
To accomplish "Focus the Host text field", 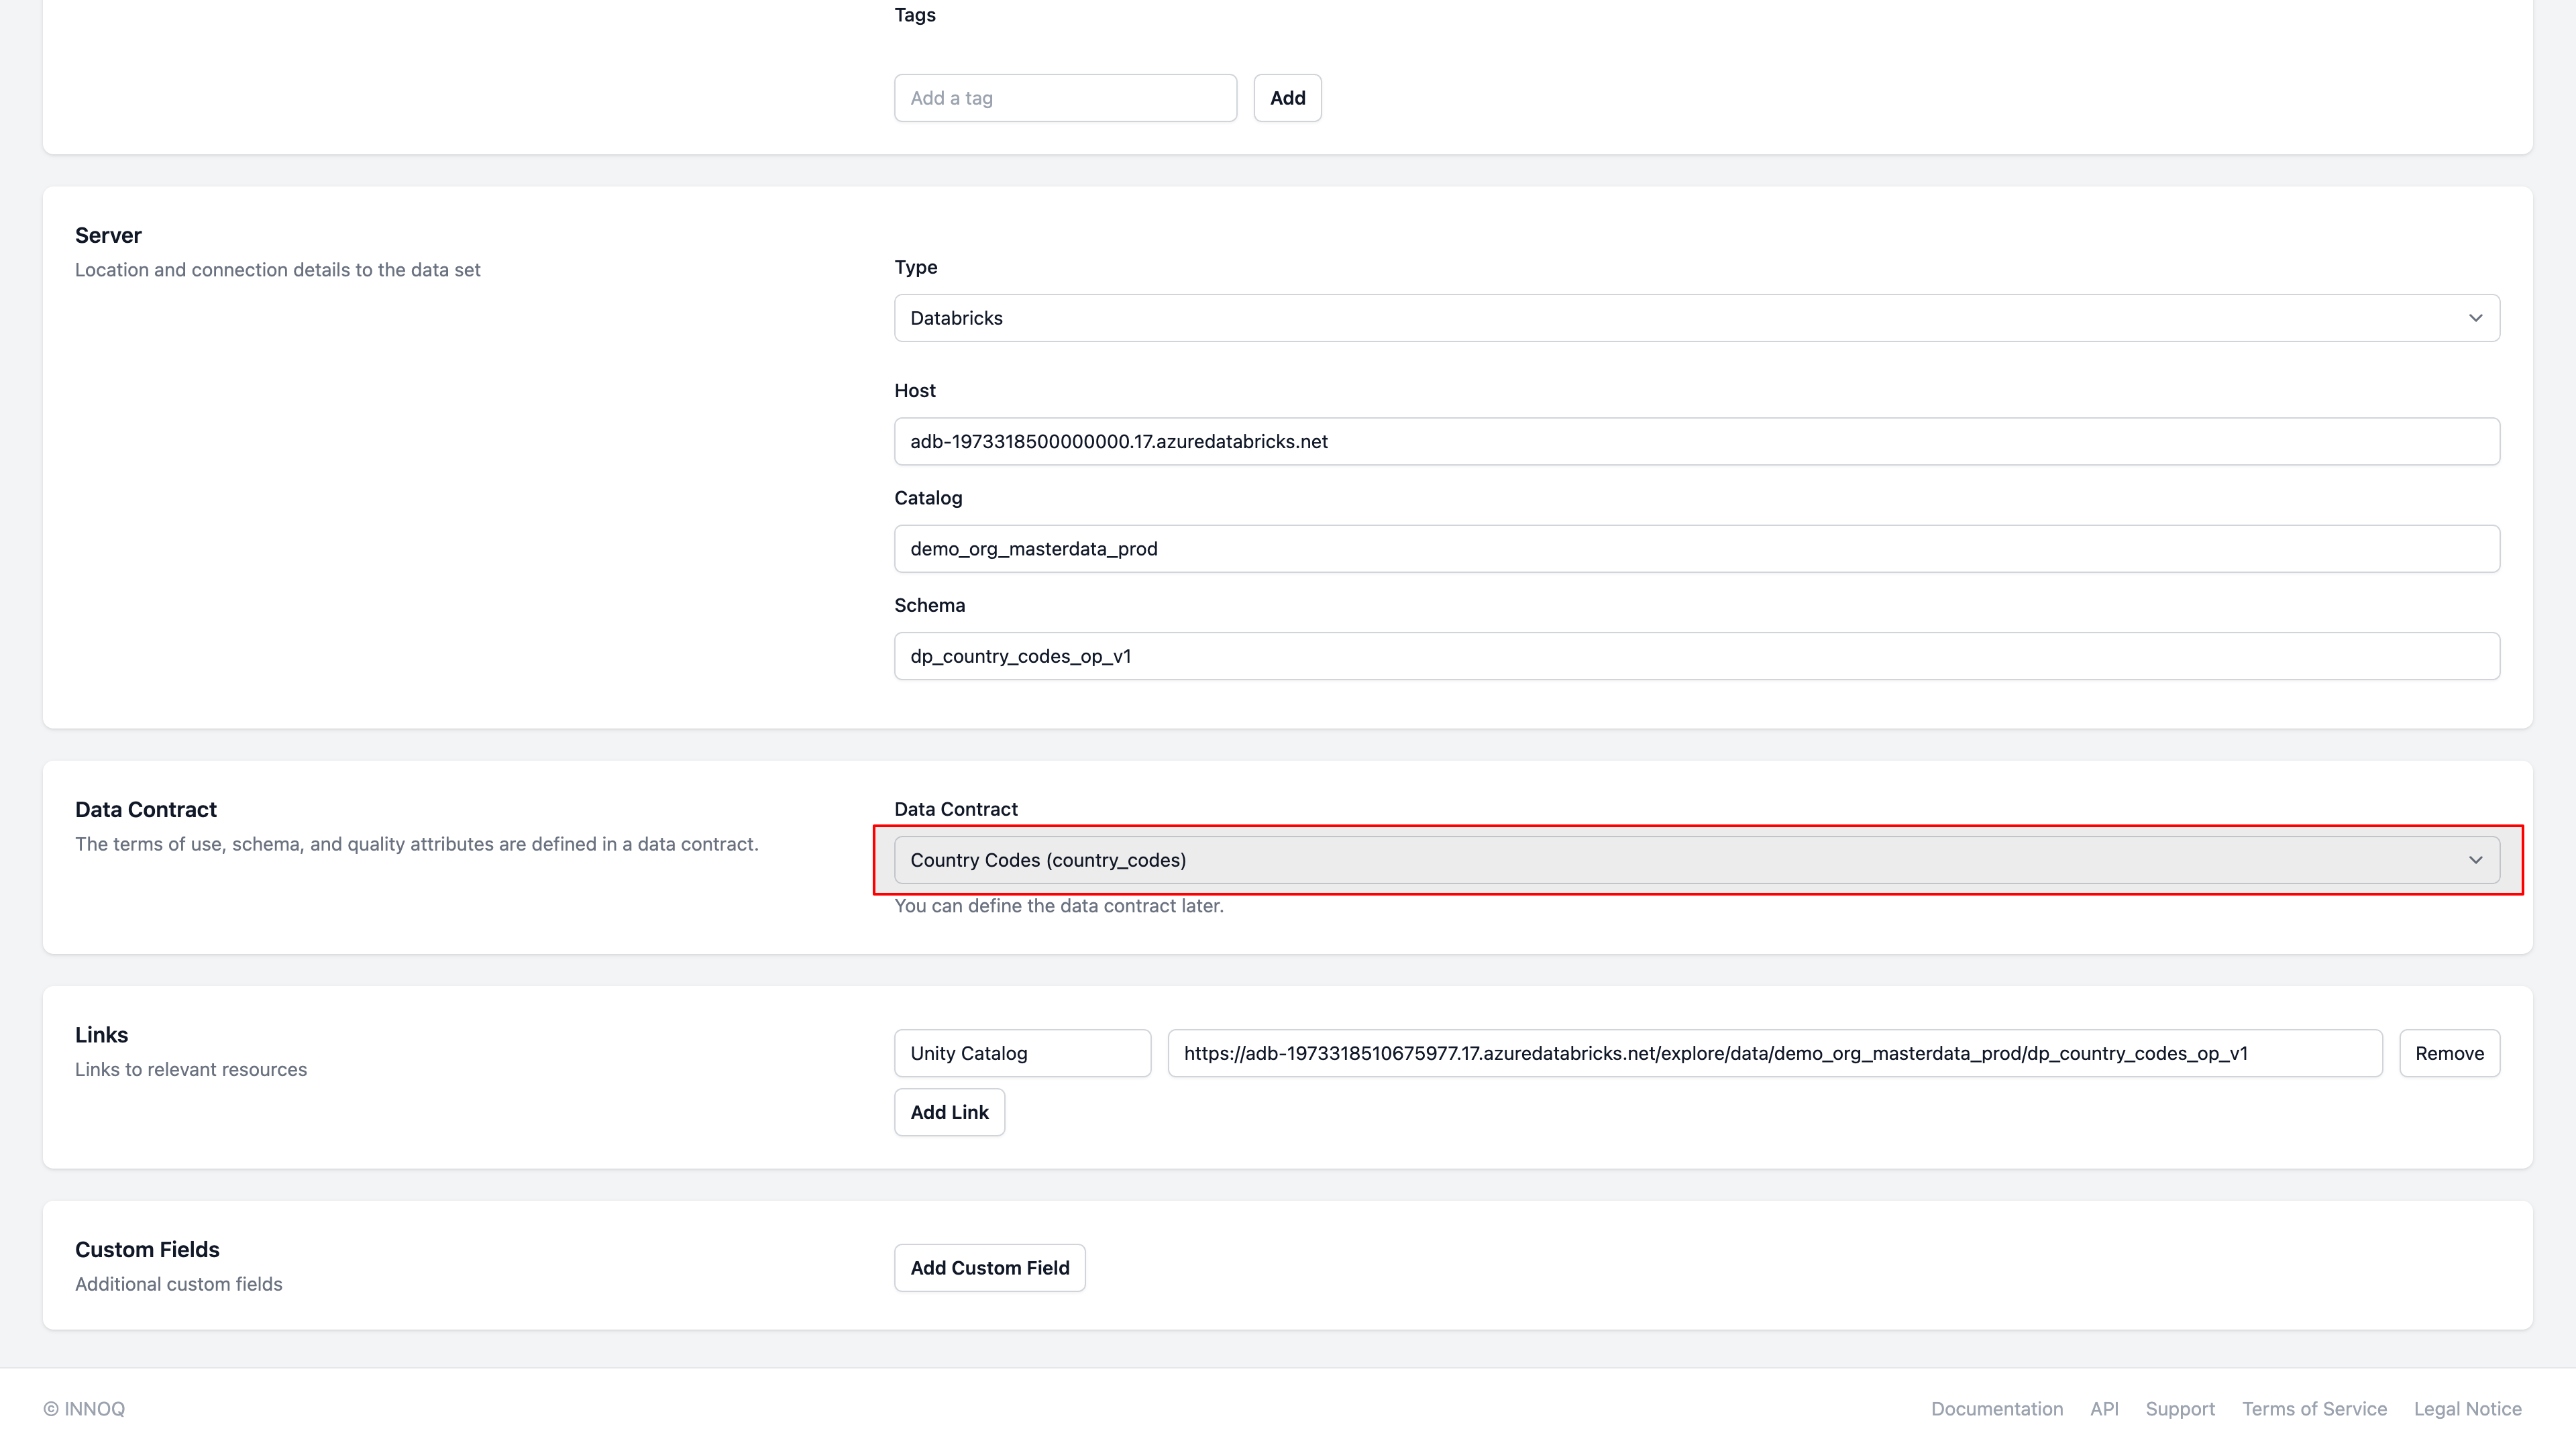I will click(x=1696, y=441).
